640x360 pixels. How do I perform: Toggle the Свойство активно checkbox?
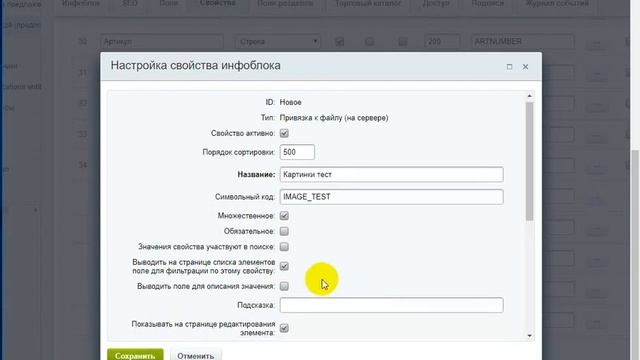click(x=284, y=133)
